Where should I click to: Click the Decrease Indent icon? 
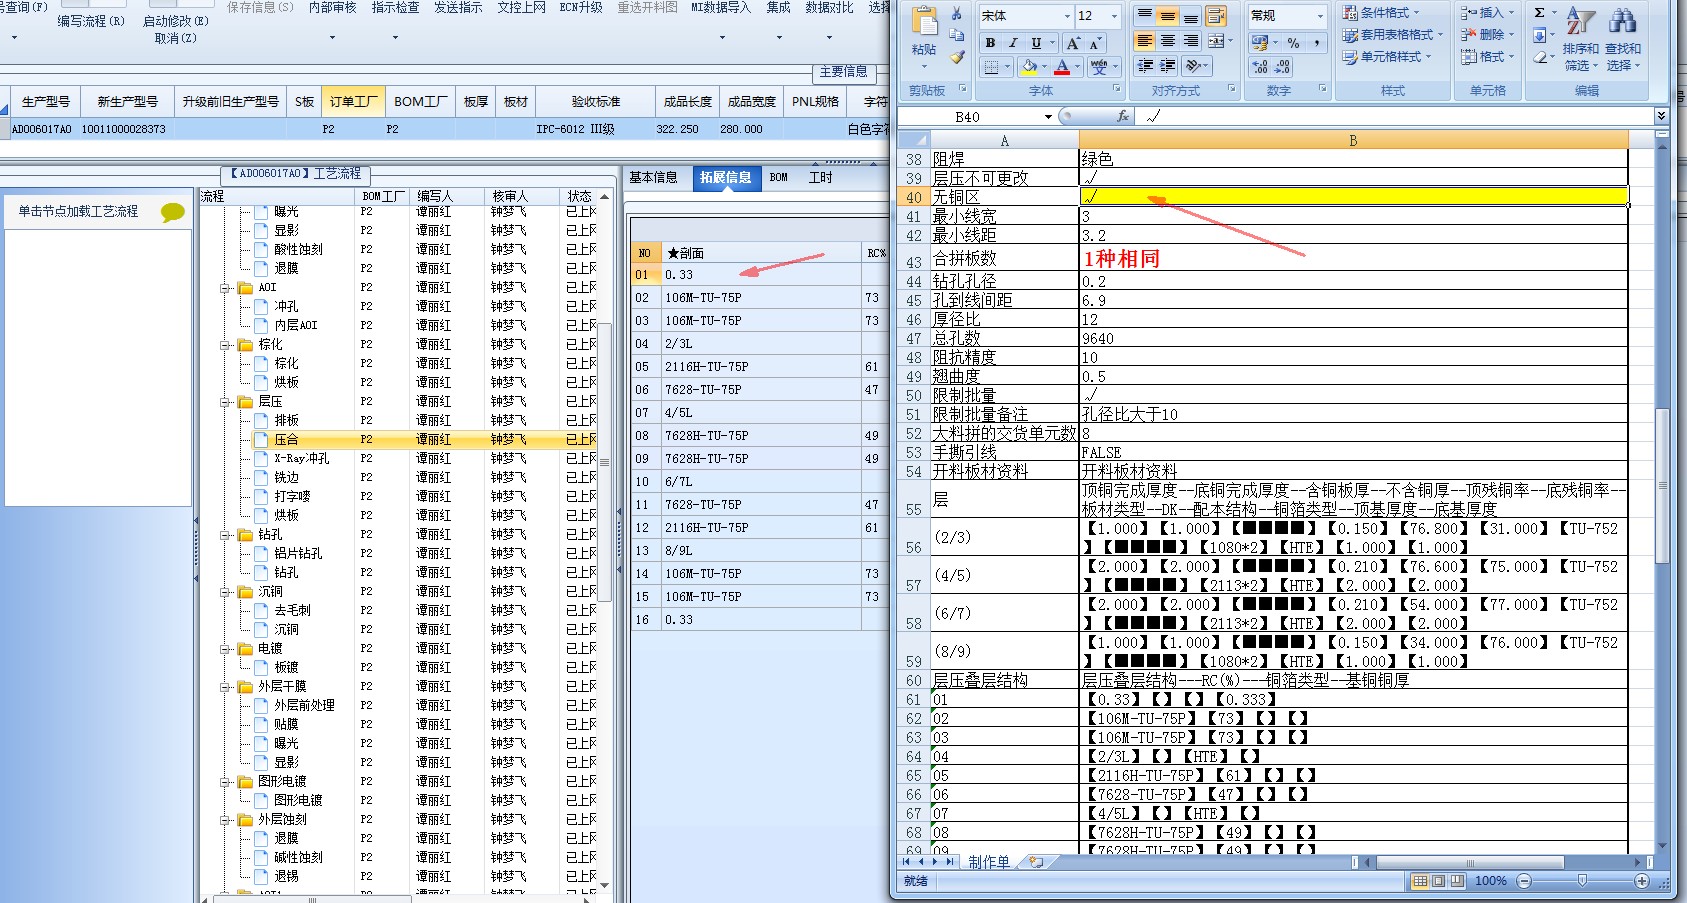1145,65
